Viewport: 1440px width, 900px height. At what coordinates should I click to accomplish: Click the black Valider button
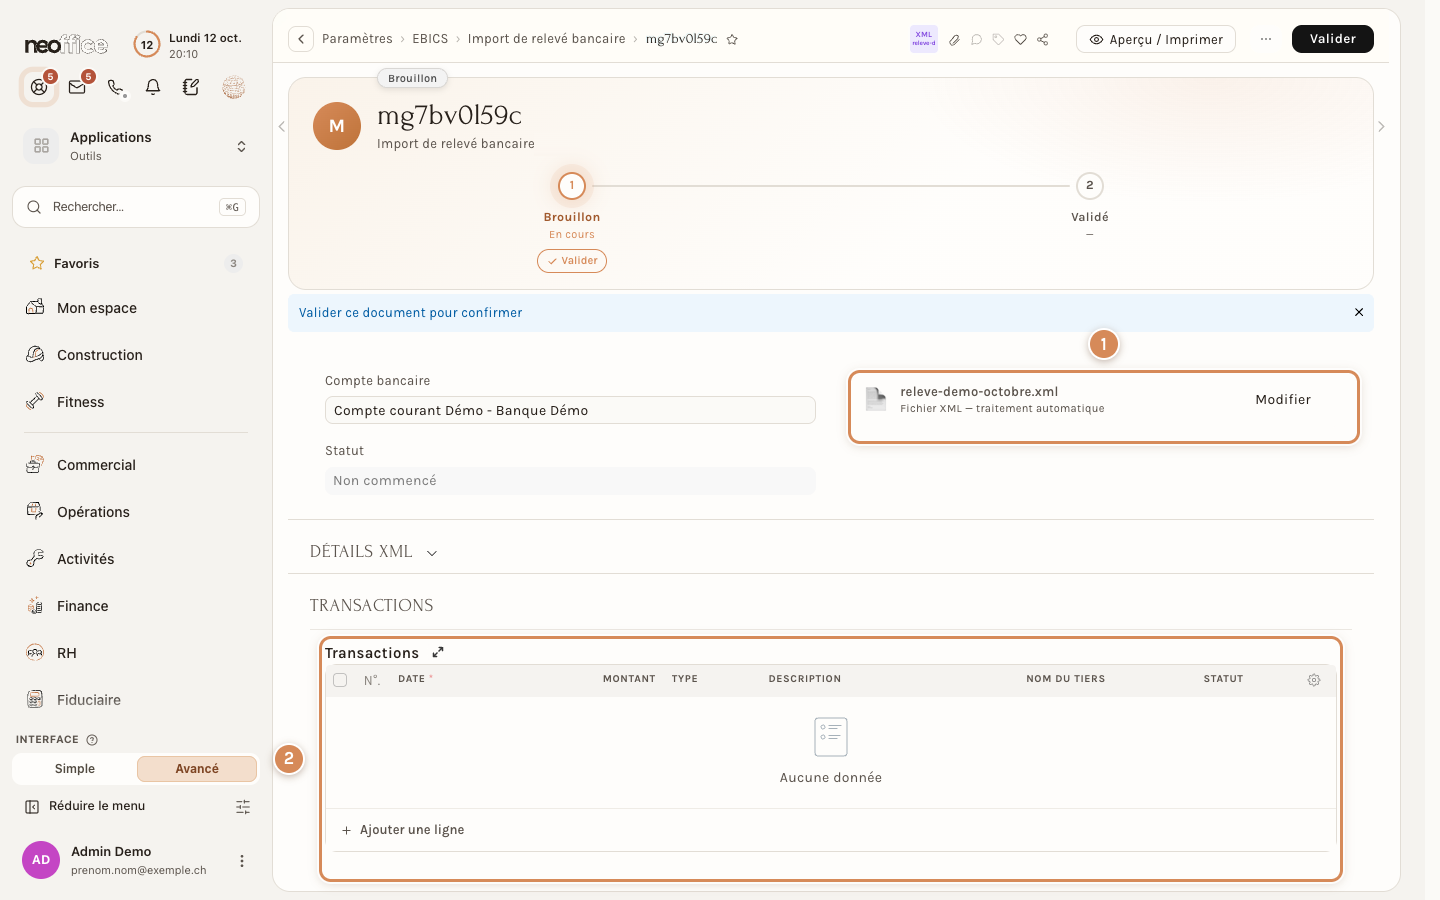click(x=1333, y=39)
